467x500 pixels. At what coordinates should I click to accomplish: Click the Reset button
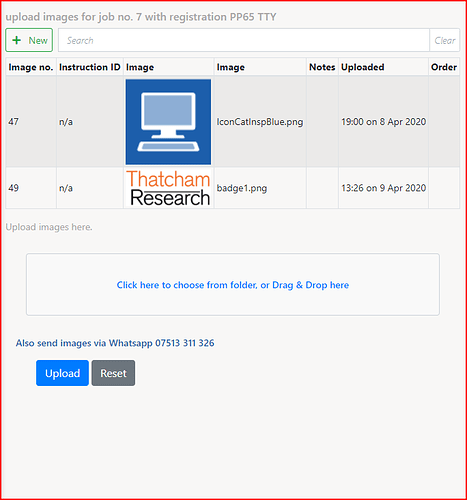tap(113, 373)
